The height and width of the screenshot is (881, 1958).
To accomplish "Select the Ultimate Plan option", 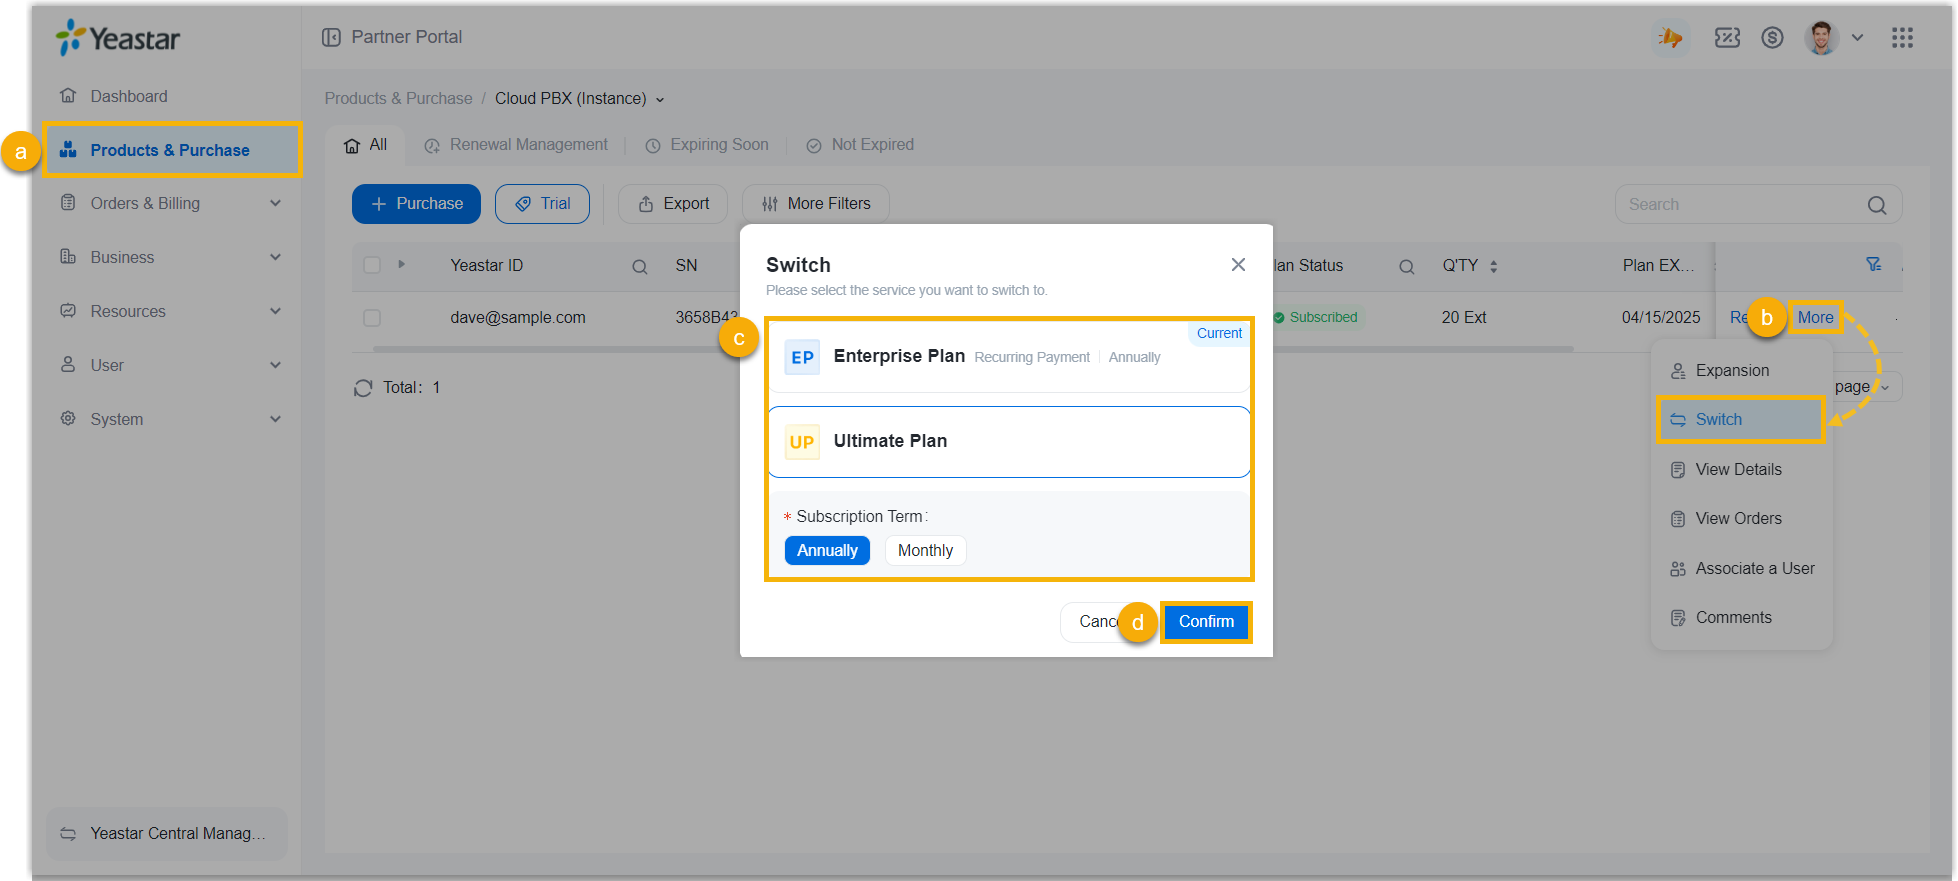I will click(x=1009, y=442).
